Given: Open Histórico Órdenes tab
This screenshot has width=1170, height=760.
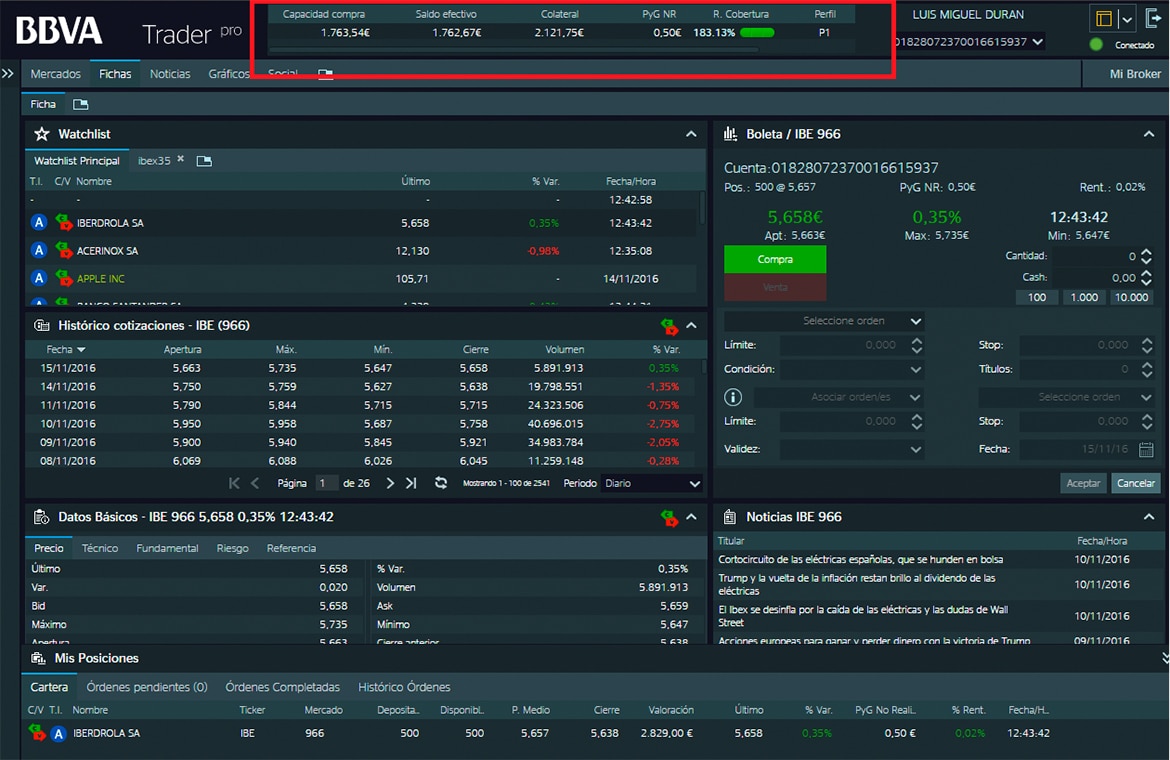Looking at the screenshot, I should pos(404,687).
